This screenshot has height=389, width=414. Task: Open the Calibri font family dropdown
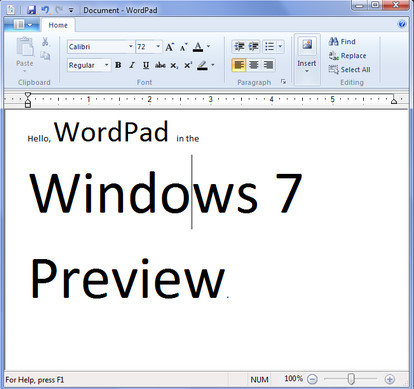pos(131,47)
